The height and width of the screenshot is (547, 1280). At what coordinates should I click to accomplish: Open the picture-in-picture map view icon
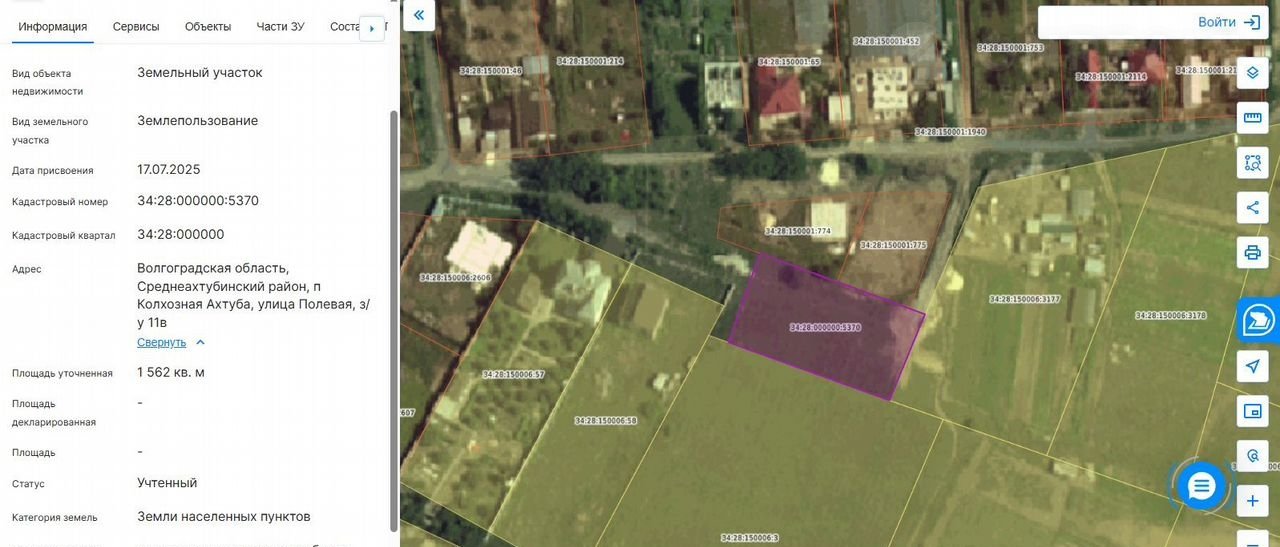(x=1252, y=411)
